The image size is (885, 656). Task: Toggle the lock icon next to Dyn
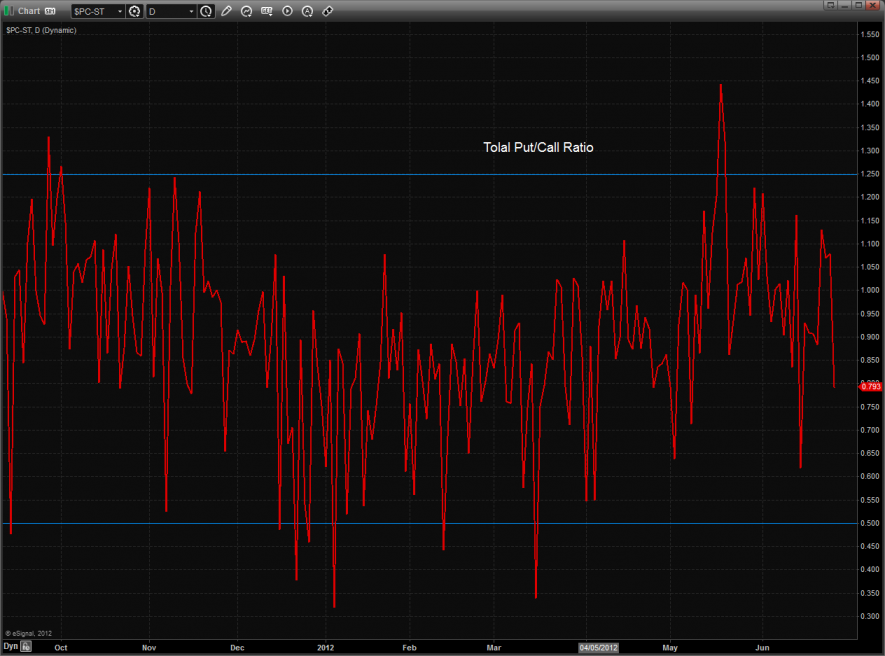[x=27, y=647]
